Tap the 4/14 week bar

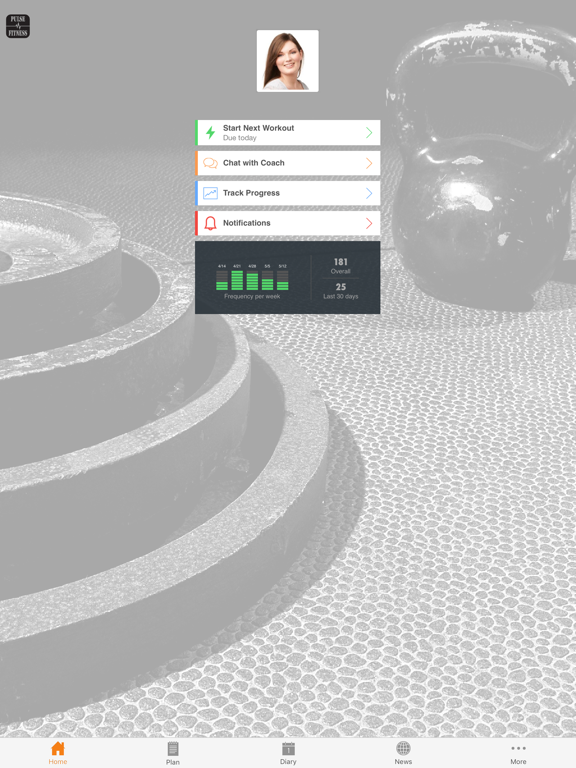click(x=222, y=280)
